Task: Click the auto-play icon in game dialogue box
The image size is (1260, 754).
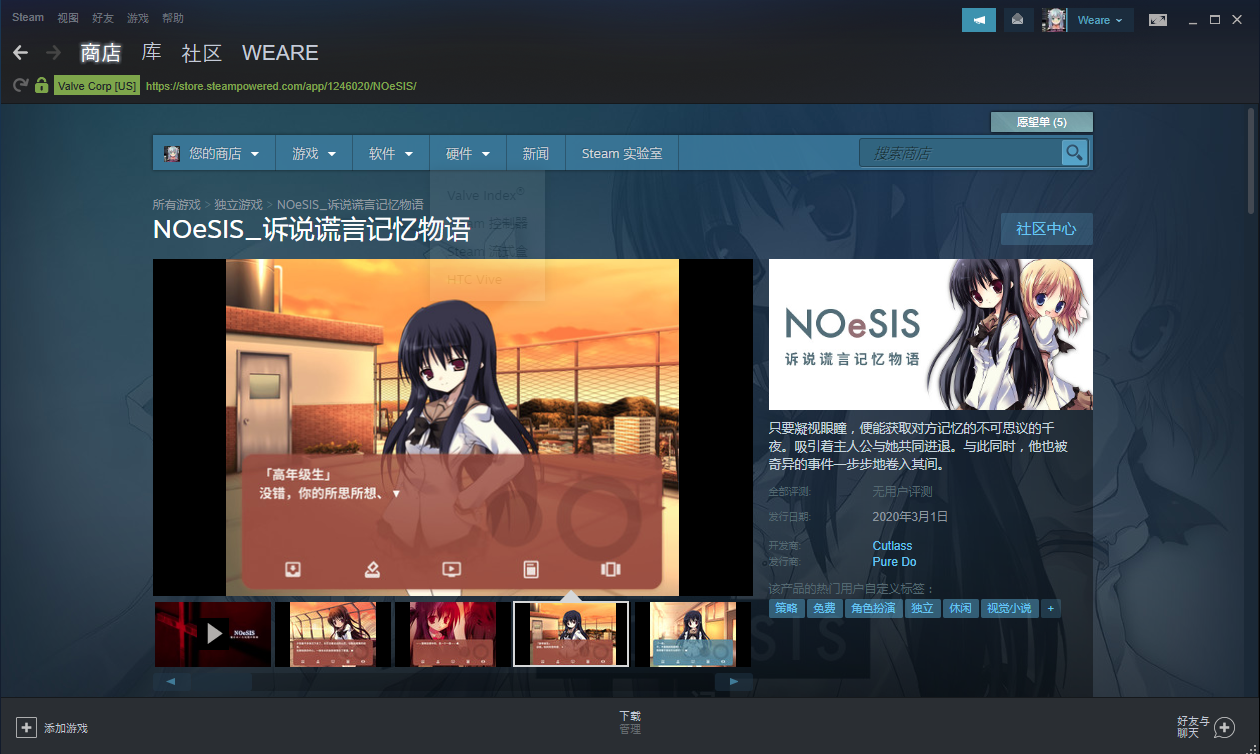Action: (451, 569)
